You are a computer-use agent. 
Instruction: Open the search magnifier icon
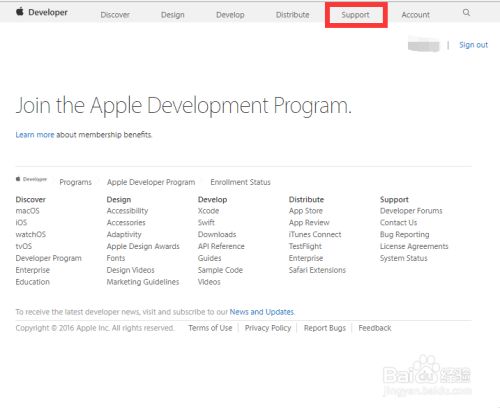point(466,13)
